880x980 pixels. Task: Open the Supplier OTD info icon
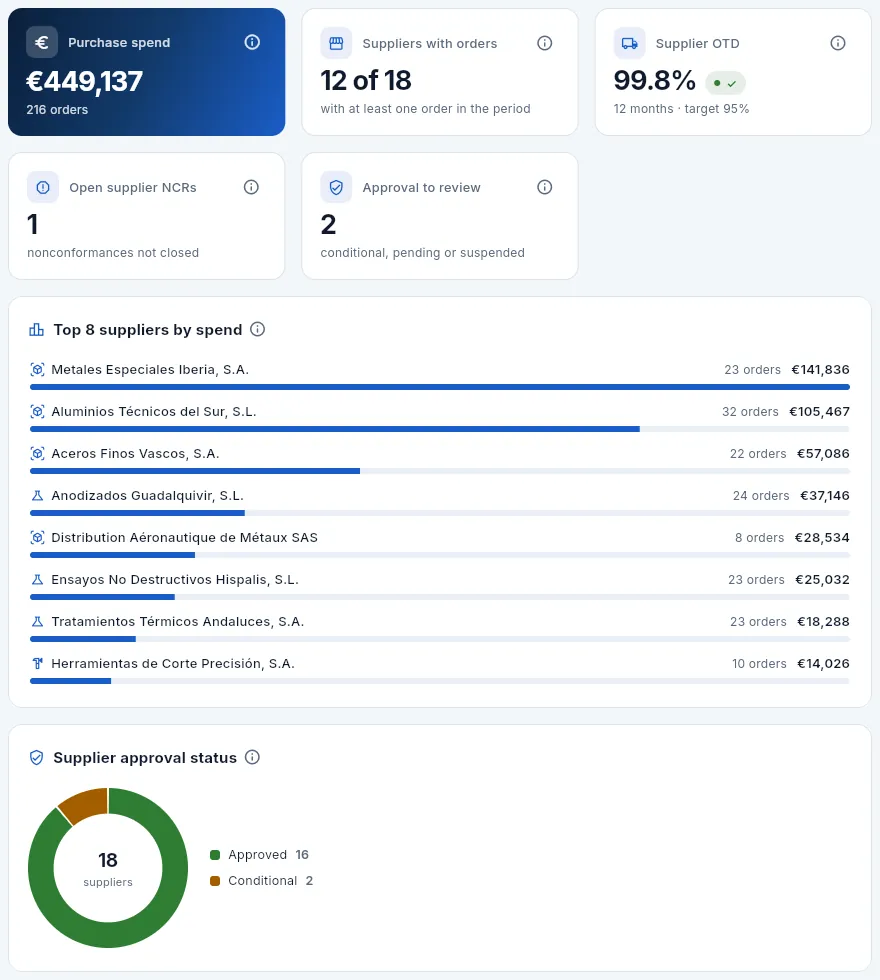(838, 43)
